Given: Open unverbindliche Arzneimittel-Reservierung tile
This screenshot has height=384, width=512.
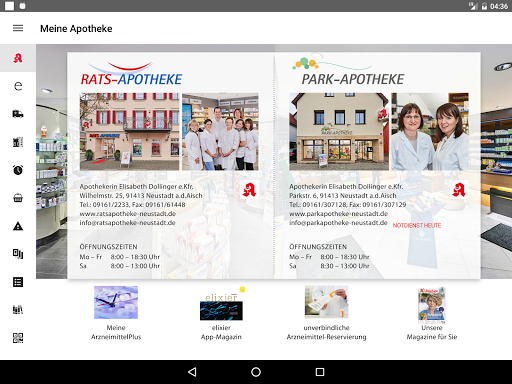Looking at the screenshot, I should [327, 313].
